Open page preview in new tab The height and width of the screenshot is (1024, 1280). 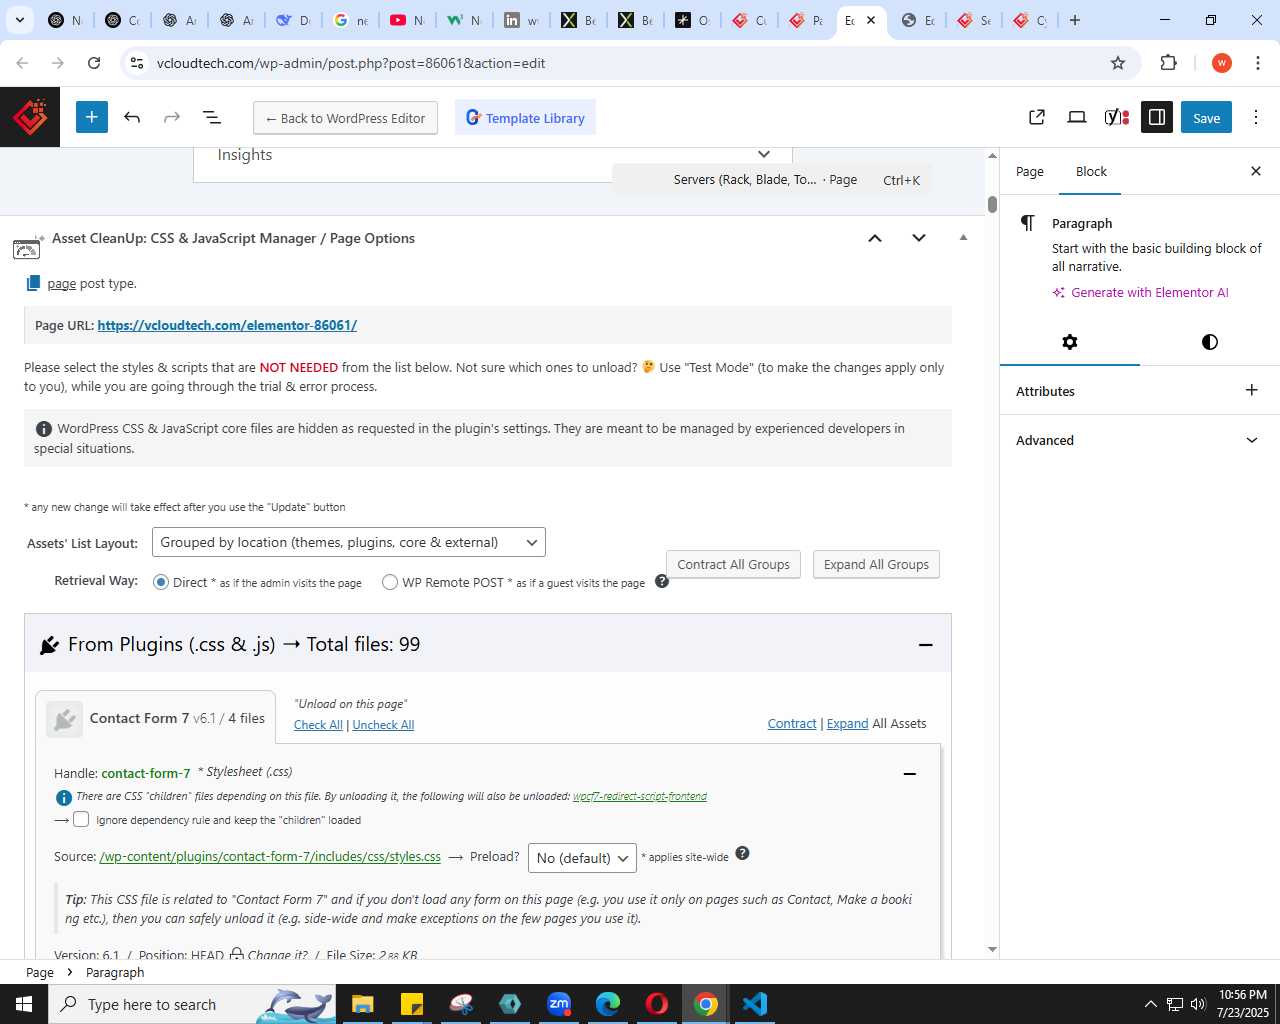[1037, 117]
